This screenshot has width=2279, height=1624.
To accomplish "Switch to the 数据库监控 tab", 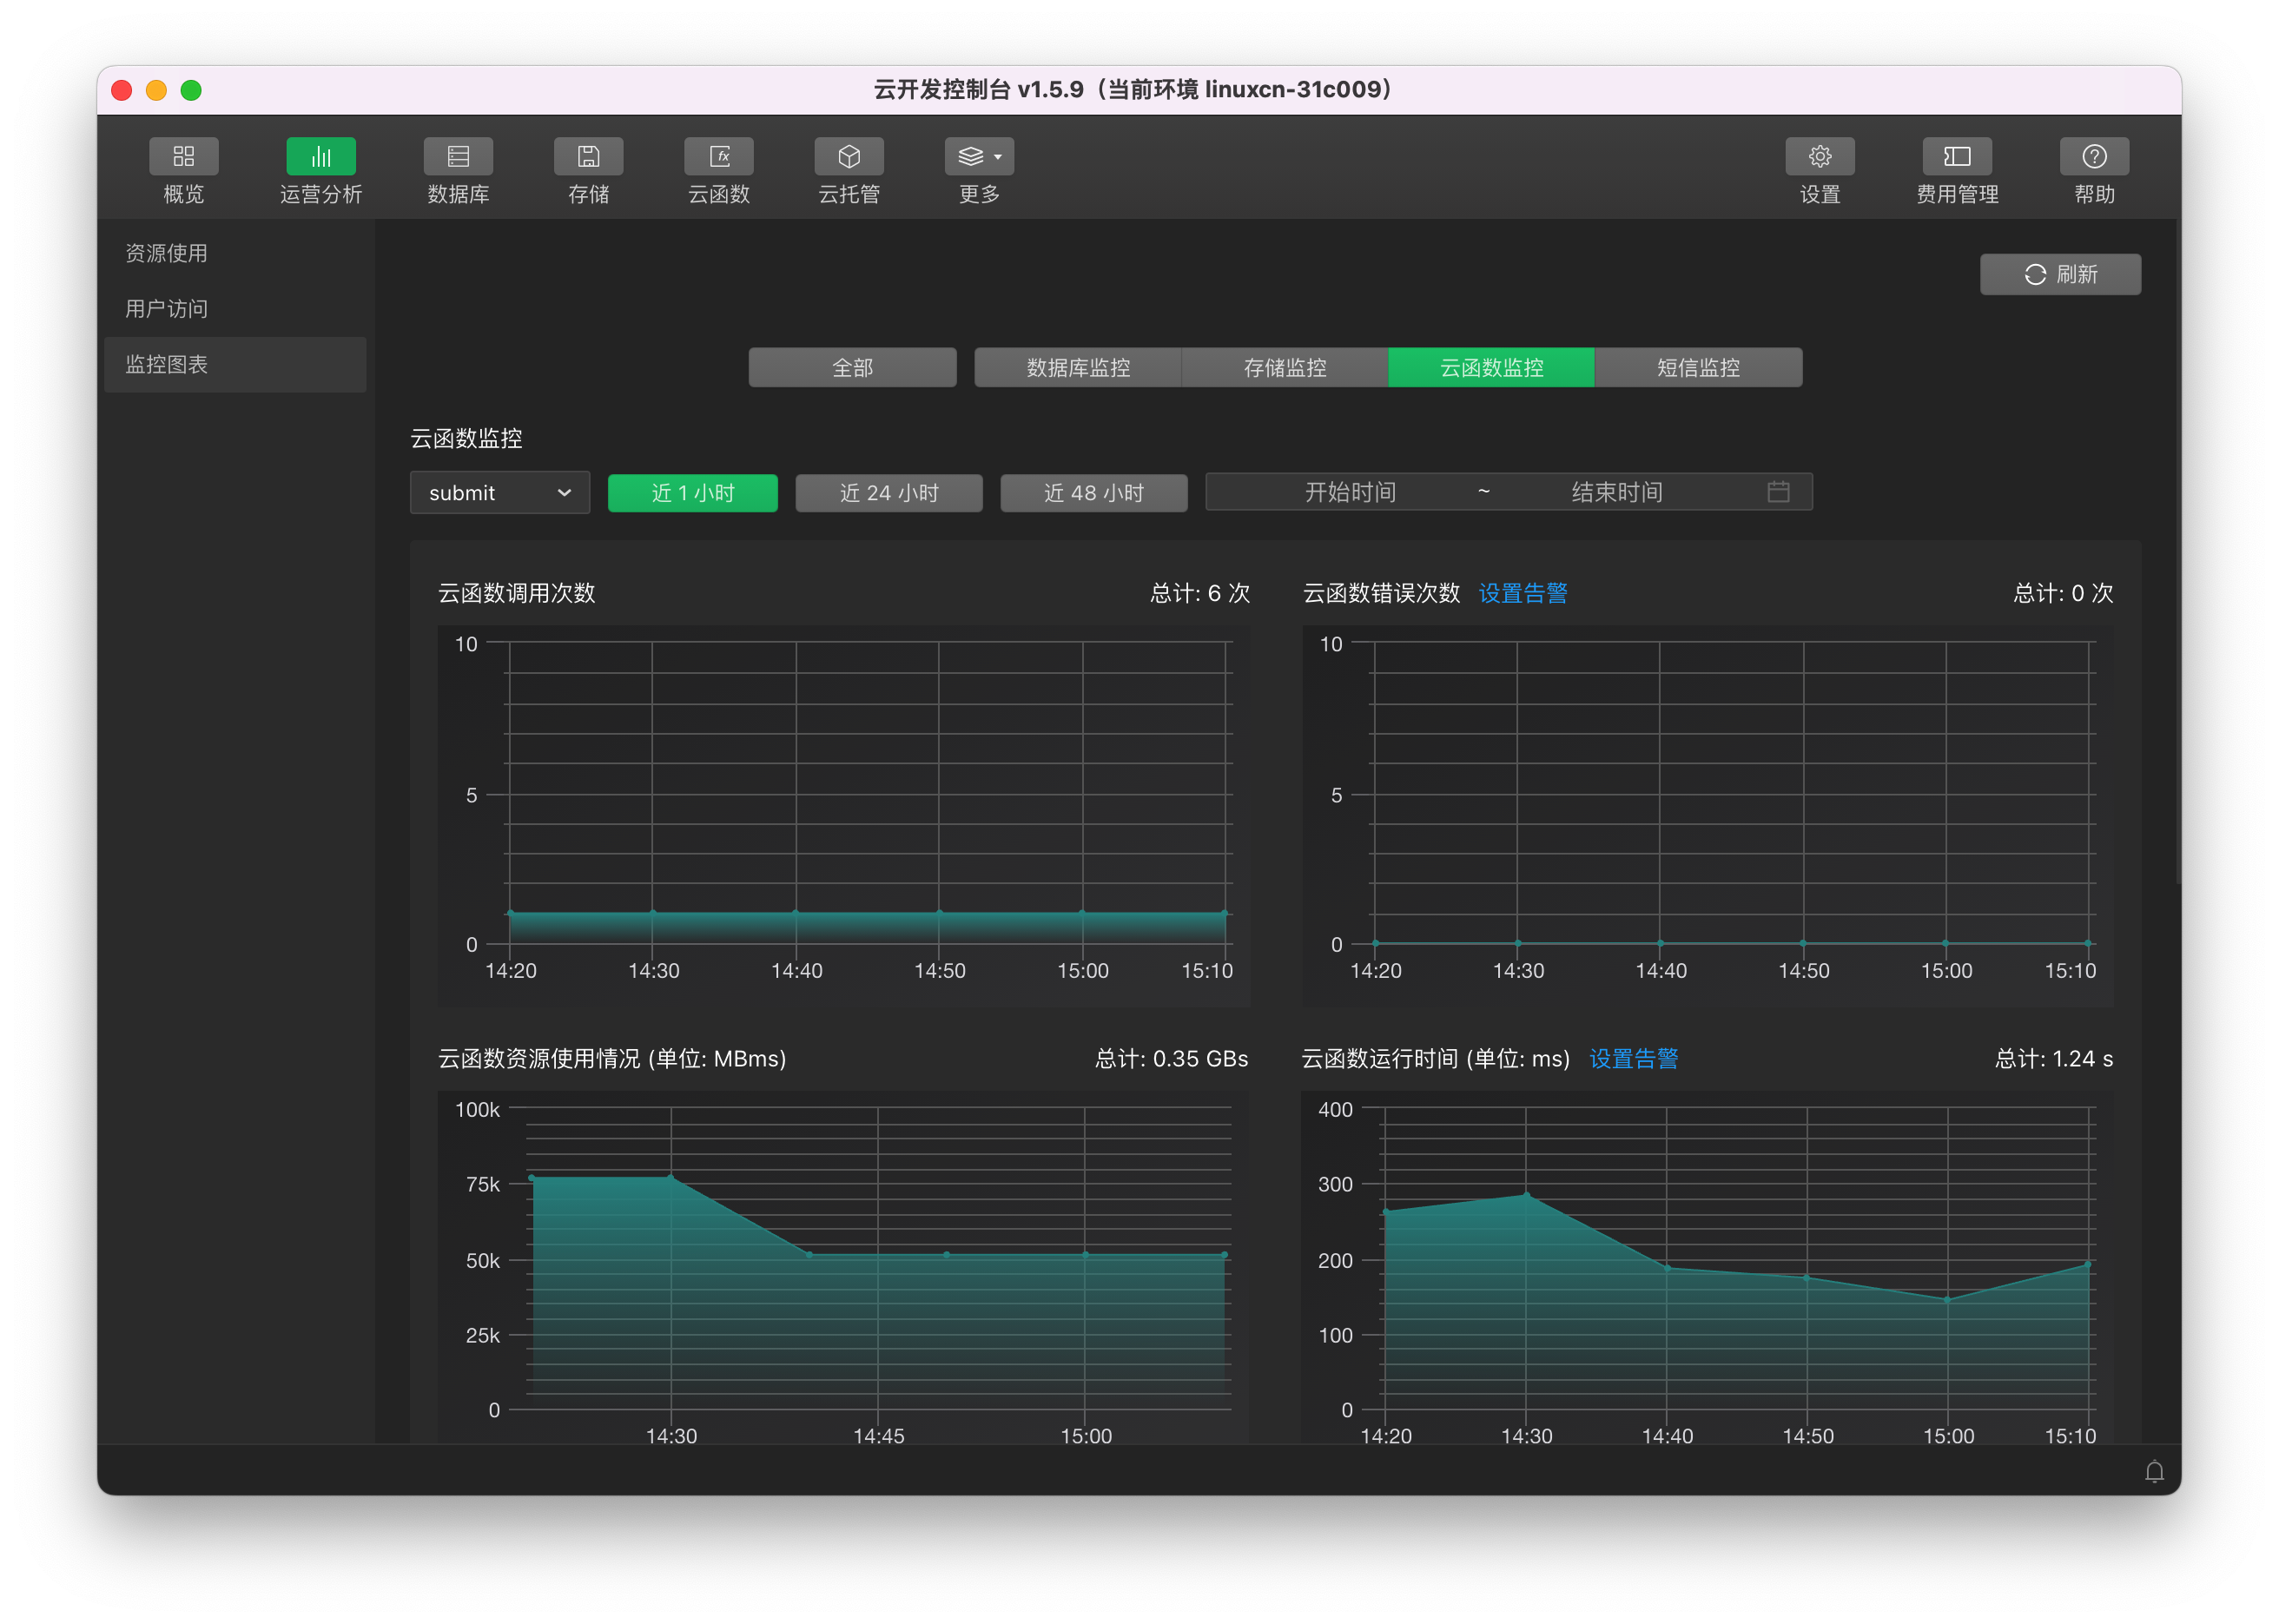I will tap(1077, 368).
